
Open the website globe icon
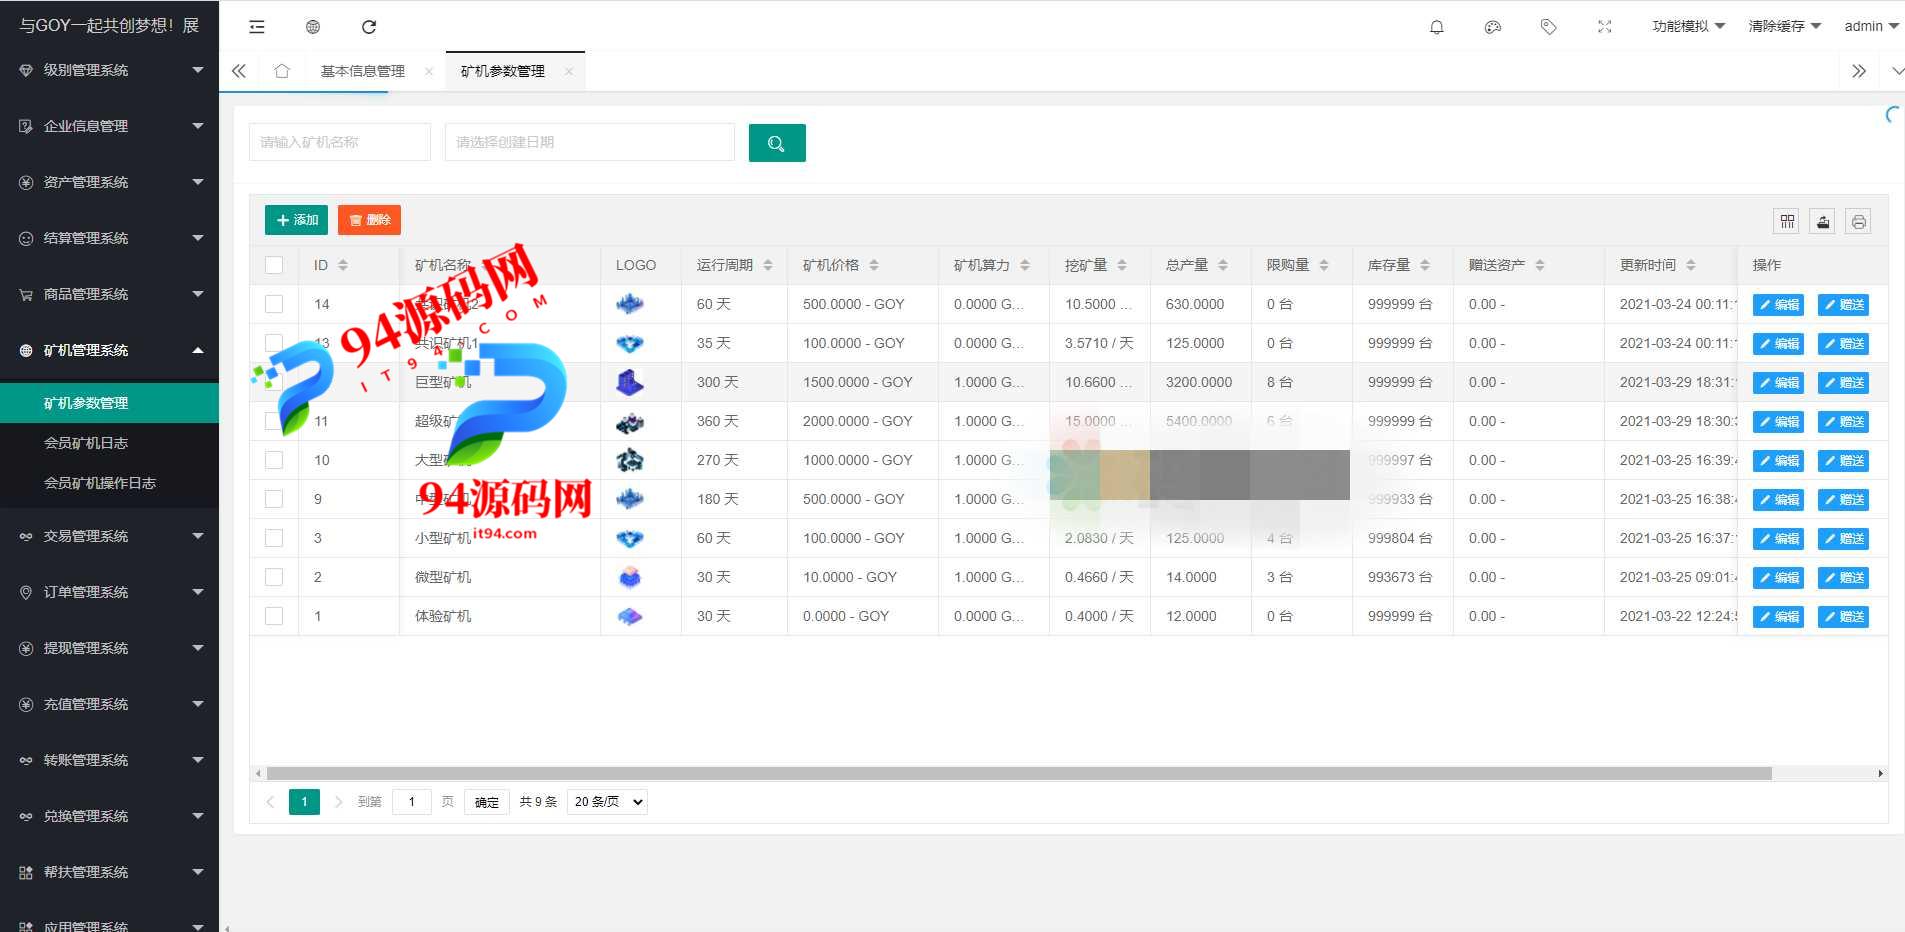tap(313, 27)
